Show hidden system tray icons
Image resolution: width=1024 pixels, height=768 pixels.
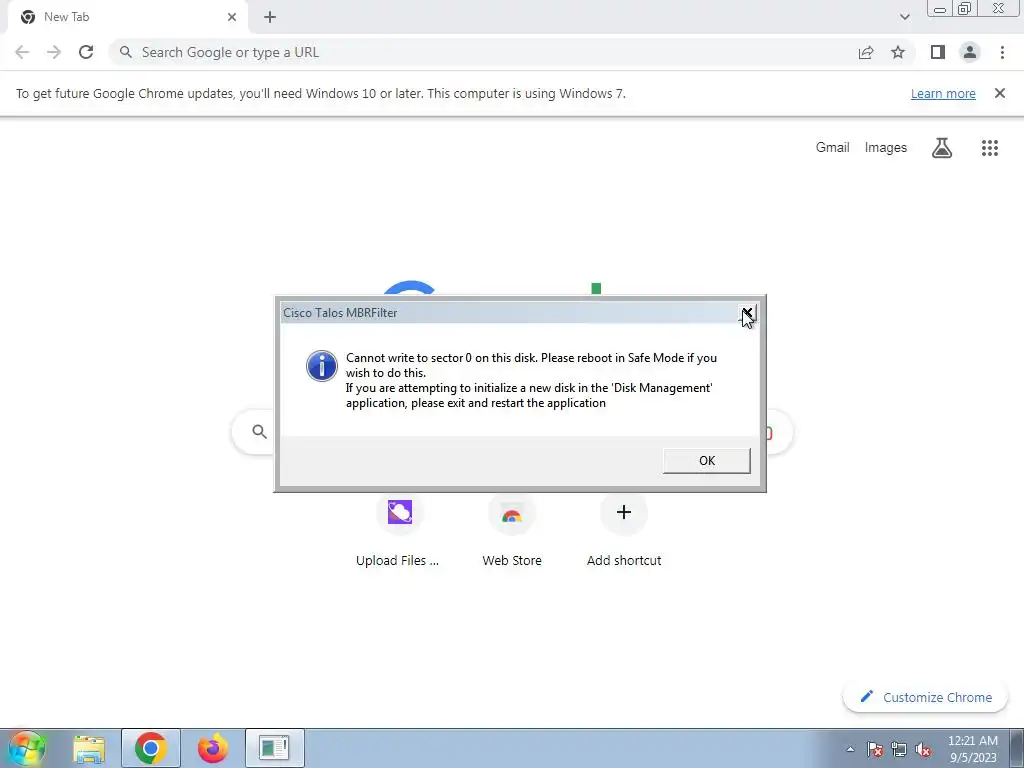850,749
